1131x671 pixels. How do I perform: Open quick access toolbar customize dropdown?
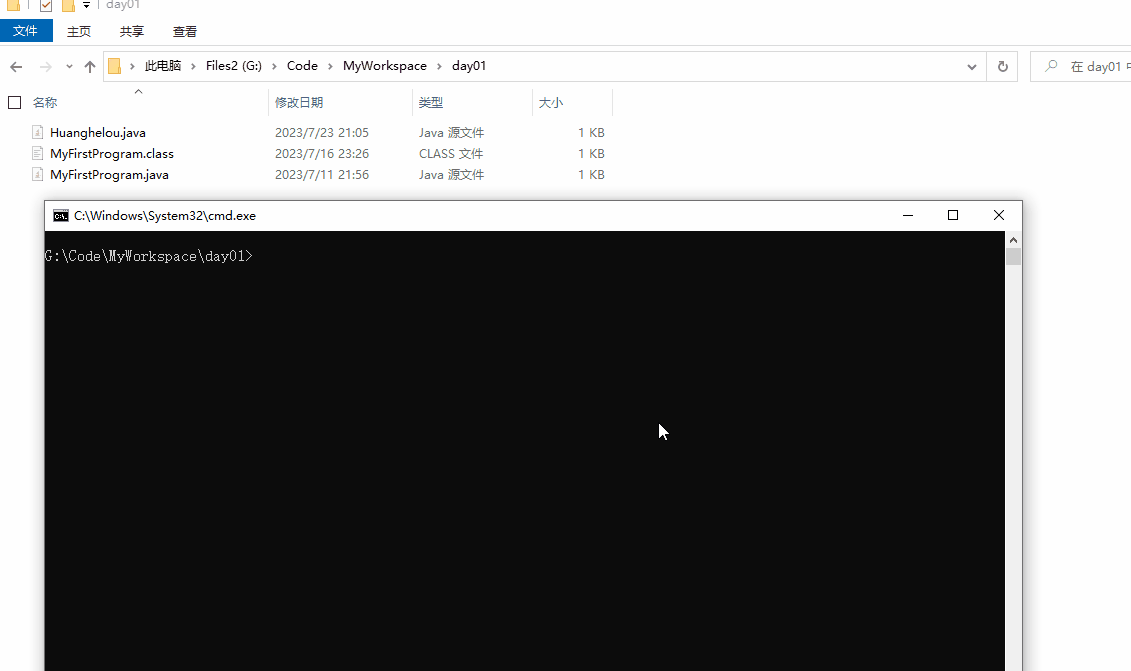pyautogui.click(x=86, y=6)
